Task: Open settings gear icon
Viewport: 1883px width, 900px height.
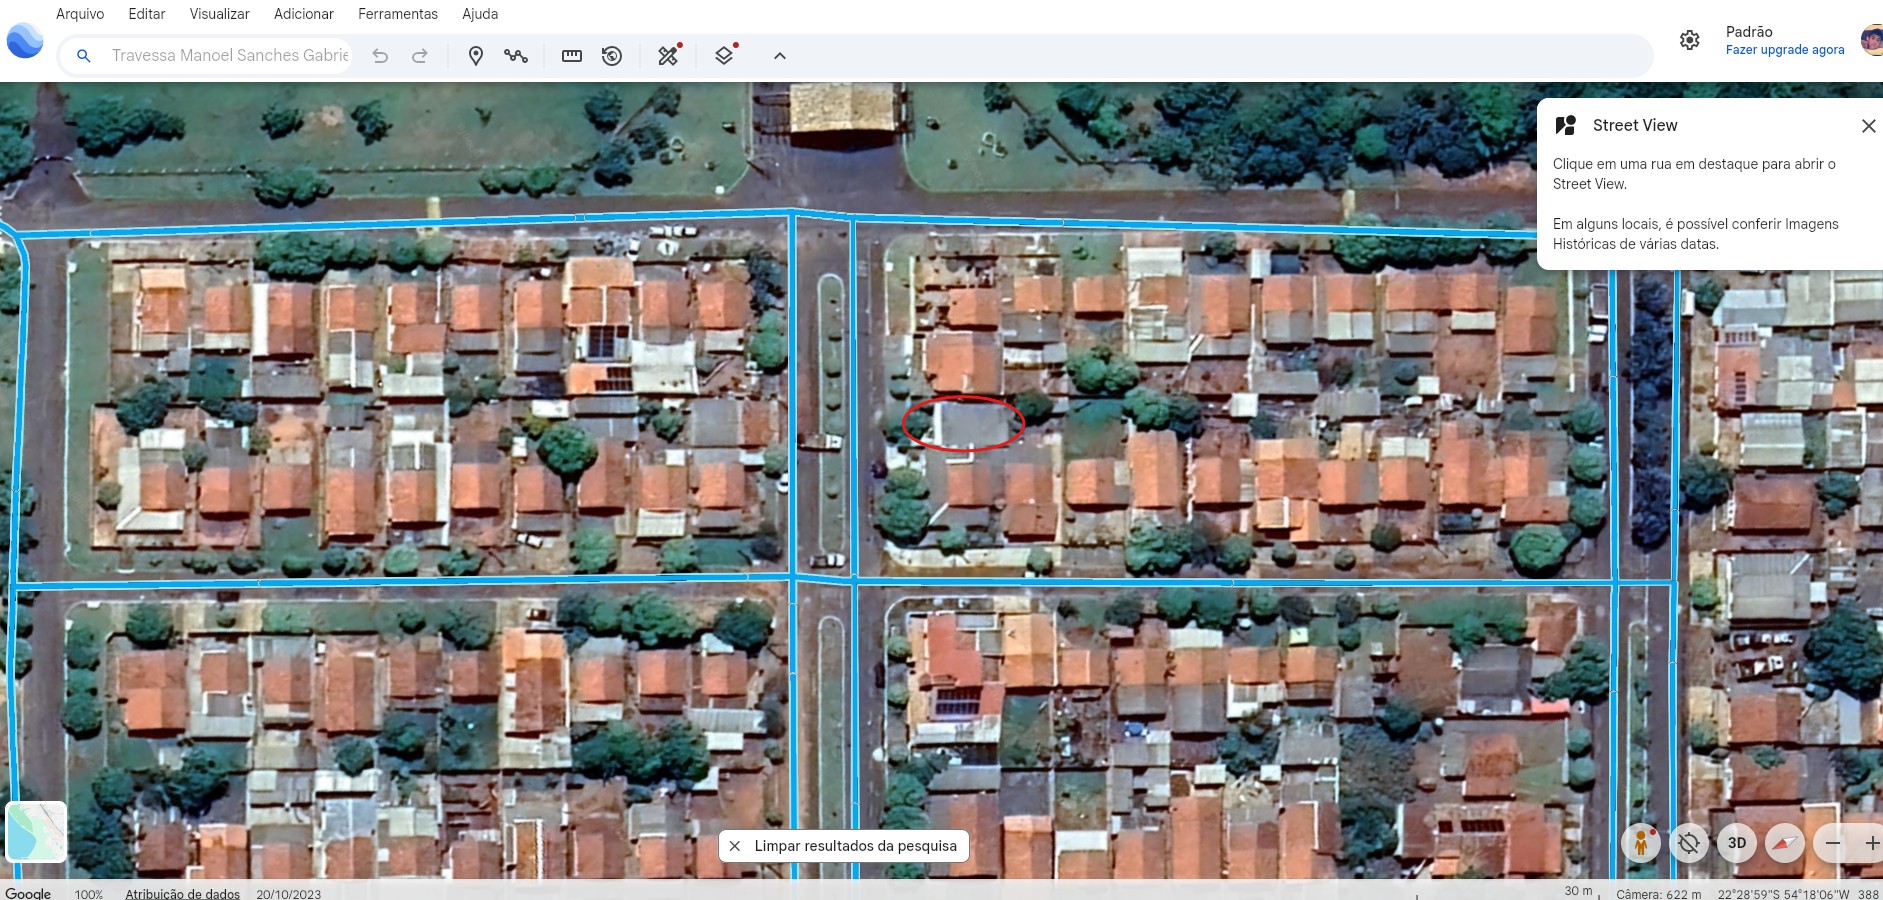Action: tap(1690, 40)
